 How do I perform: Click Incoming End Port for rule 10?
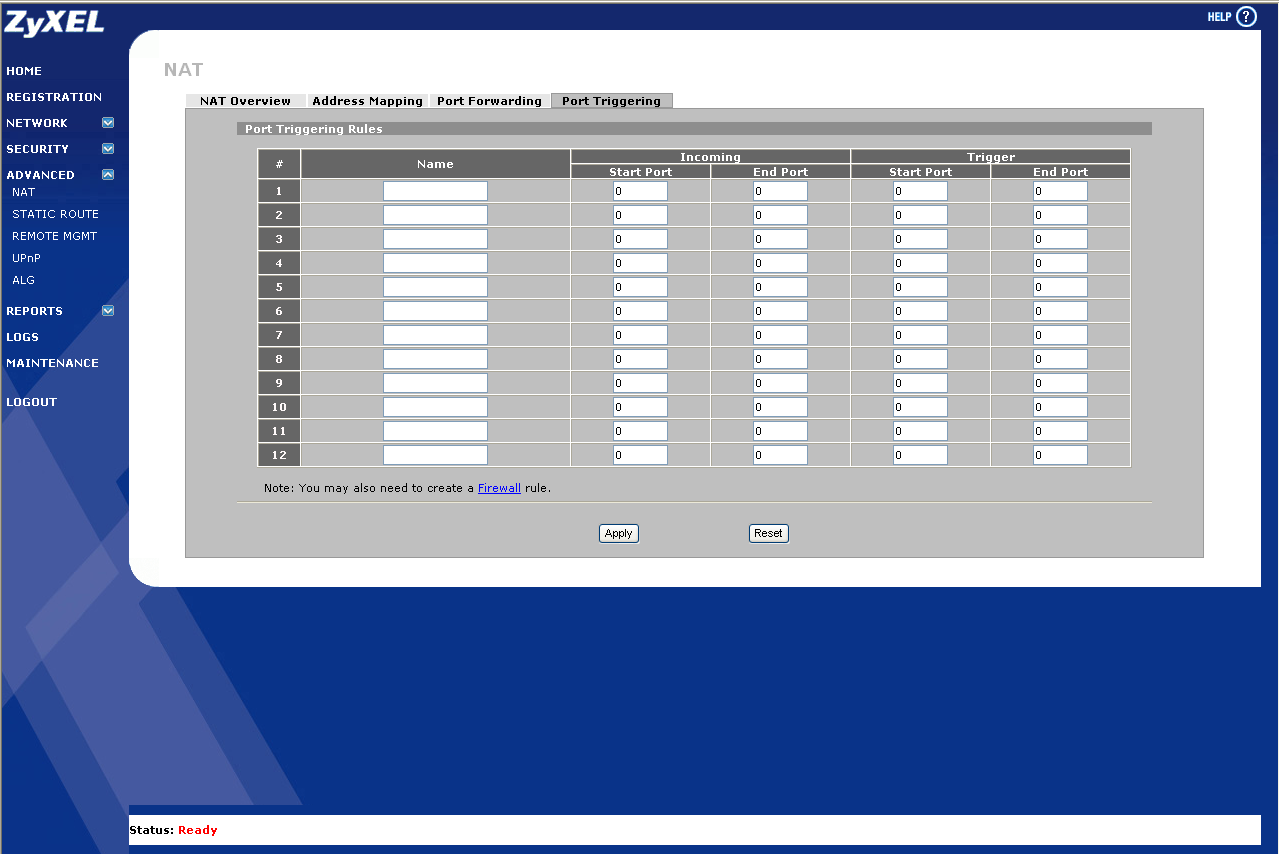780,407
